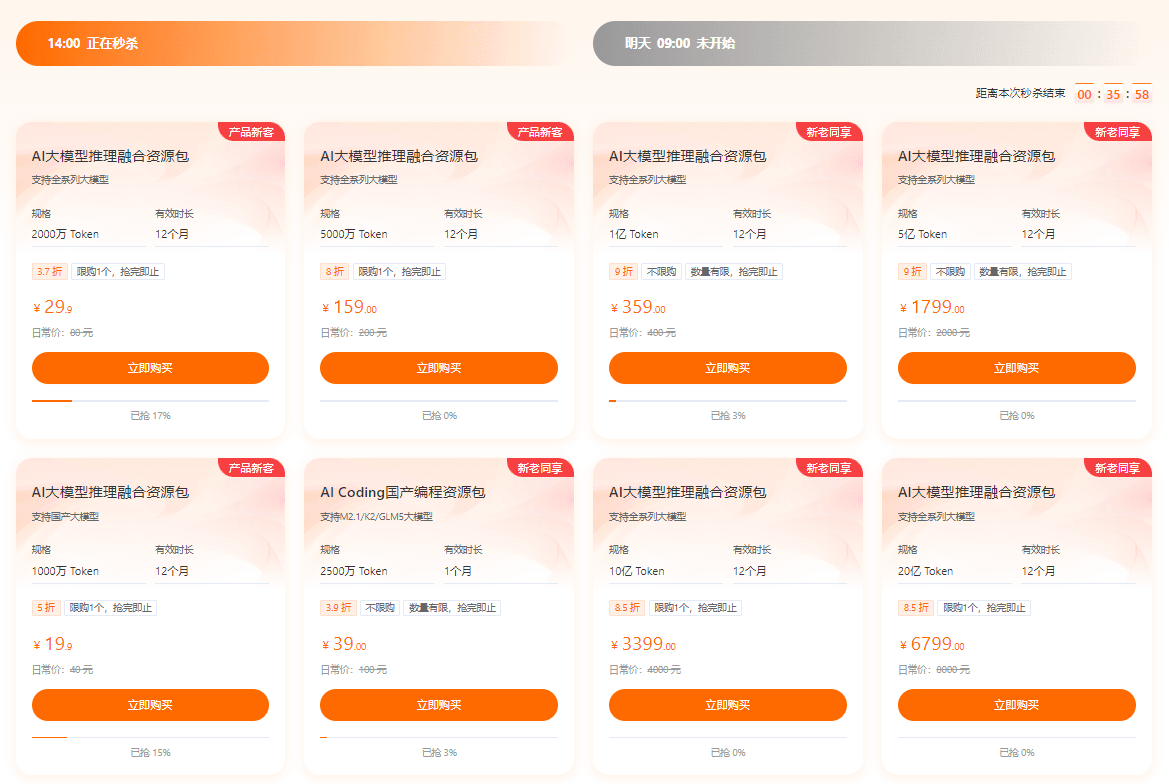The height and width of the screenshot is (784, 1169).
Task: Click 立即购买 for the 5000万 Token package
Action: [438, 368]
